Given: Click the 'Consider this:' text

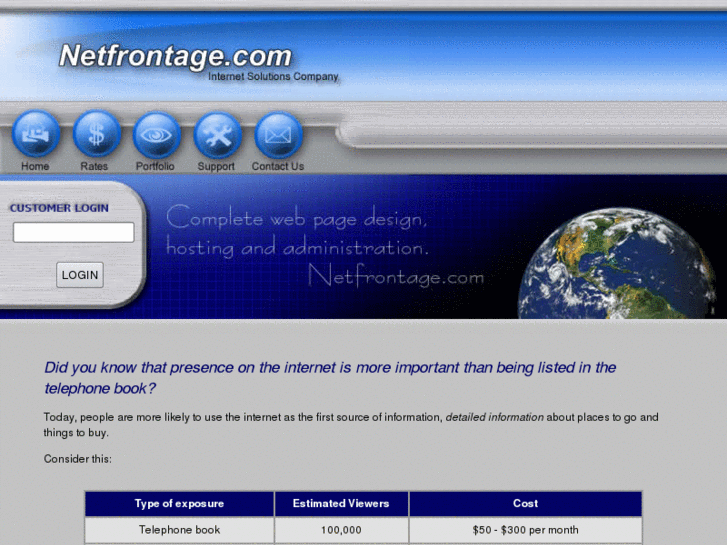Looking at the screenshot, I should pos(78,459).
